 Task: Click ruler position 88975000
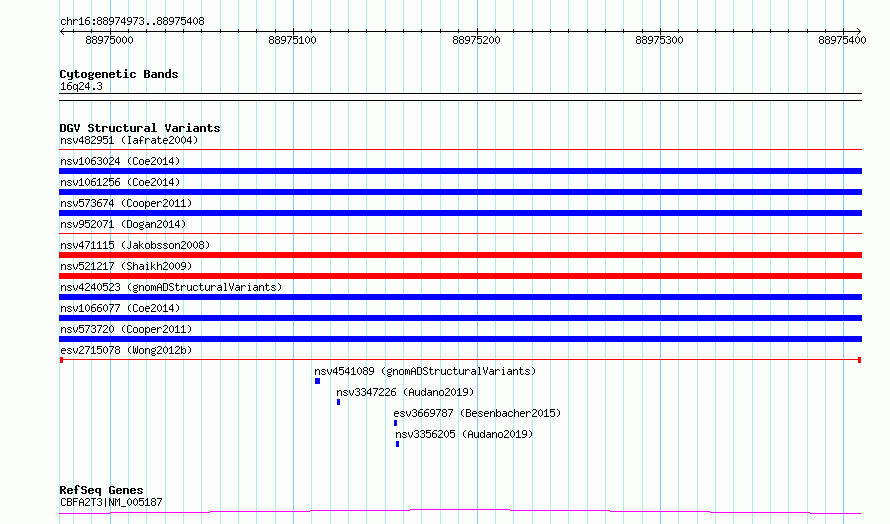109,40
